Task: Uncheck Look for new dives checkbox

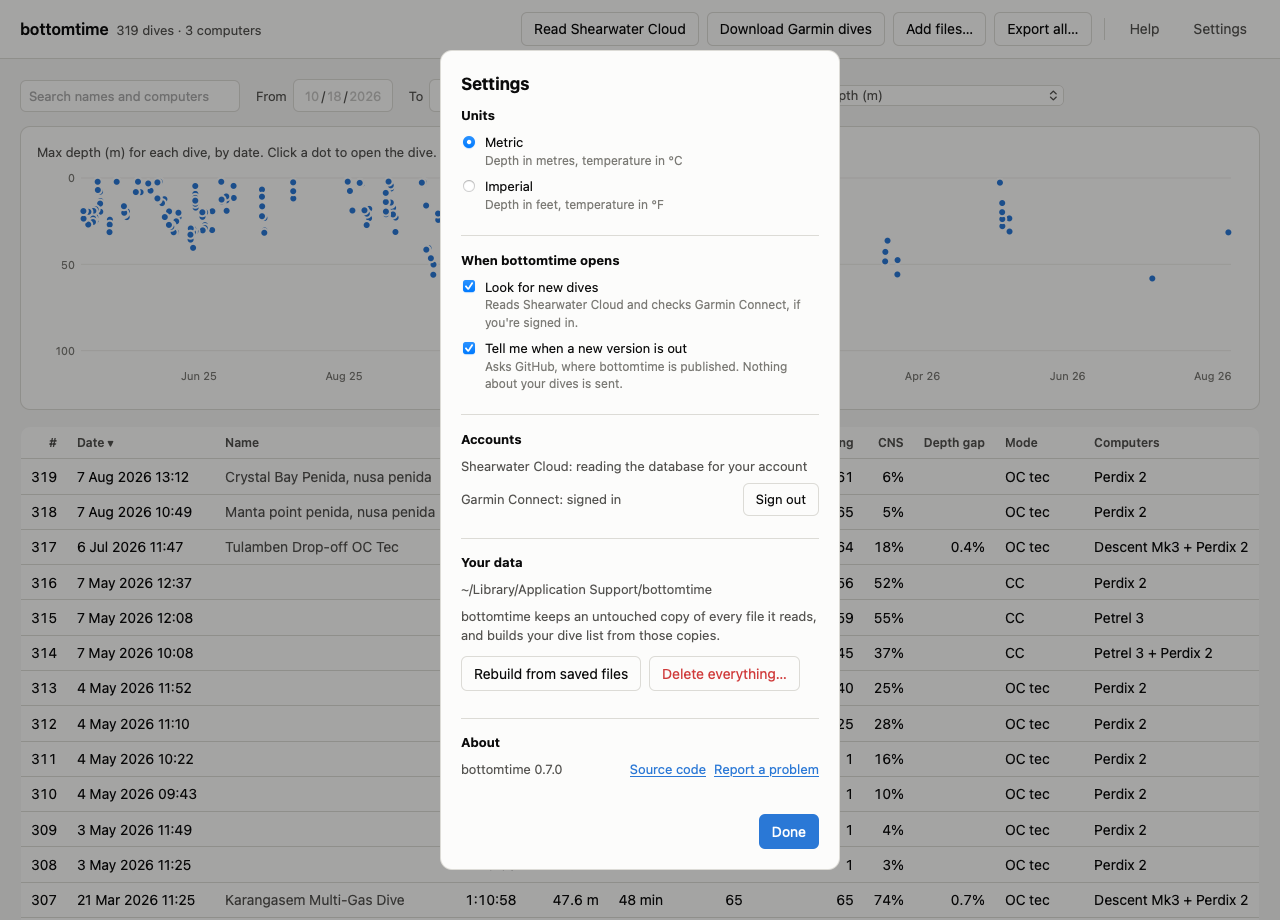Action: point(469,287)
